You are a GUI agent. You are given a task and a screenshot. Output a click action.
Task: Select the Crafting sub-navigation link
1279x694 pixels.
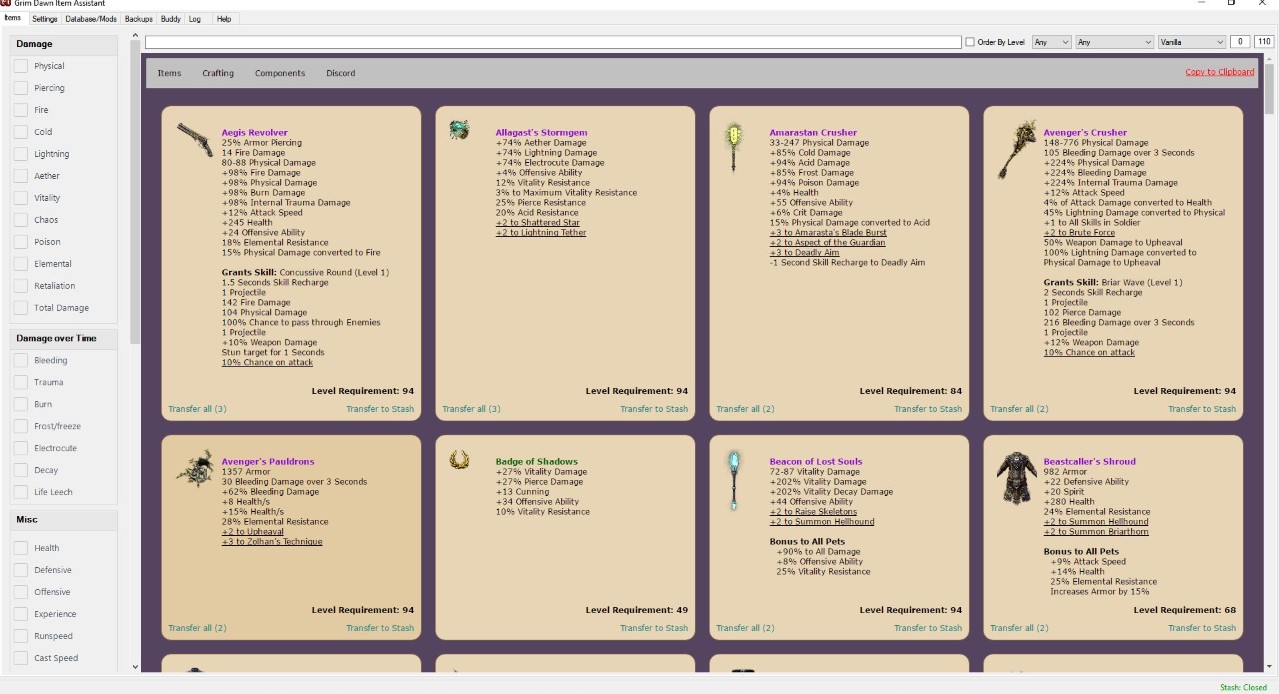point(218,73)
